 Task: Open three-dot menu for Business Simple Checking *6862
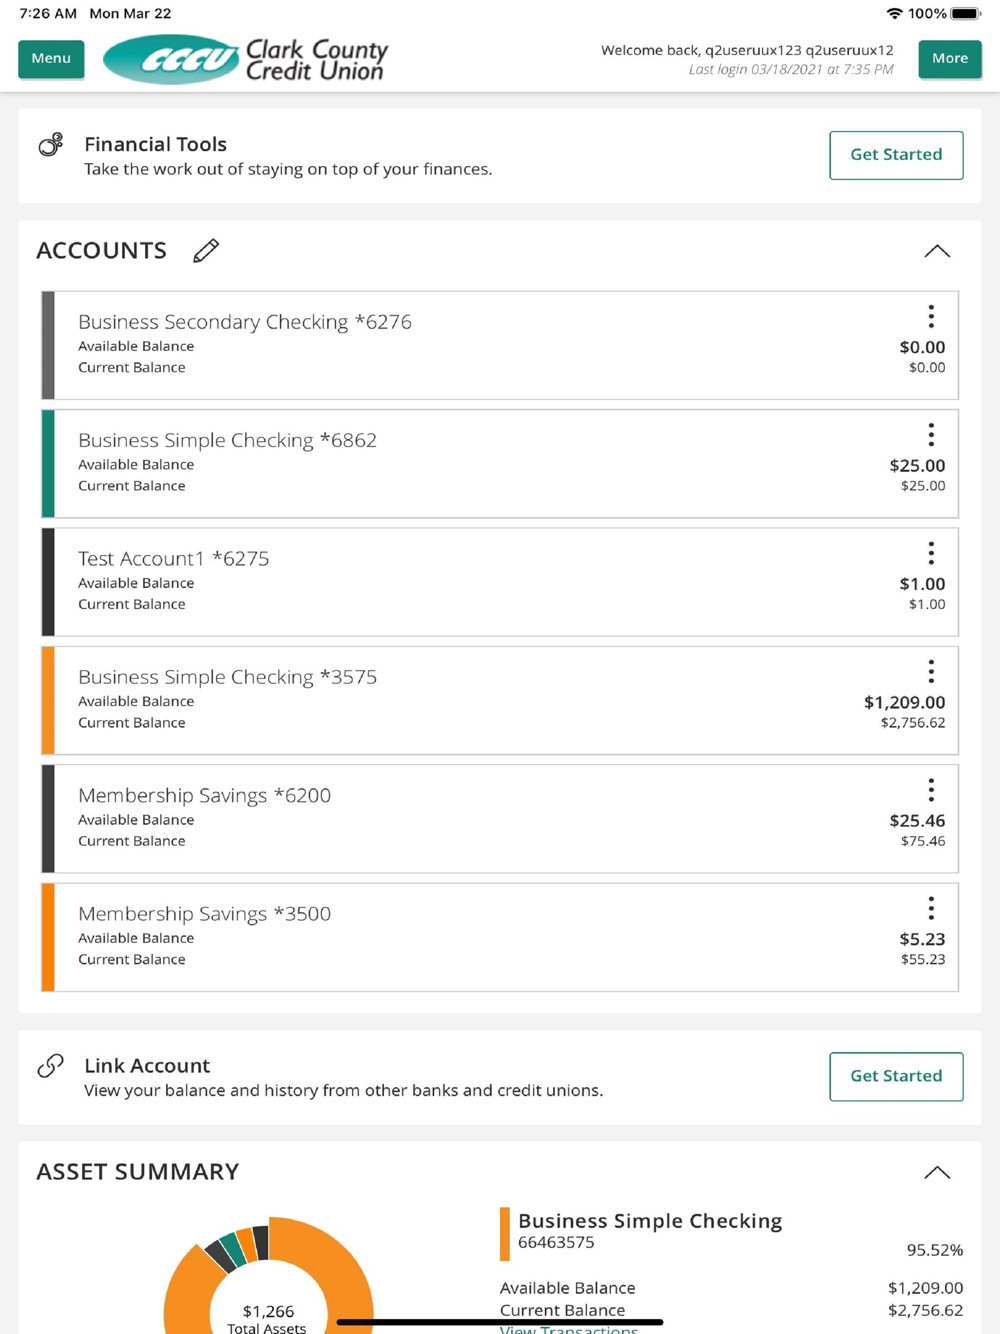[931, 435]
